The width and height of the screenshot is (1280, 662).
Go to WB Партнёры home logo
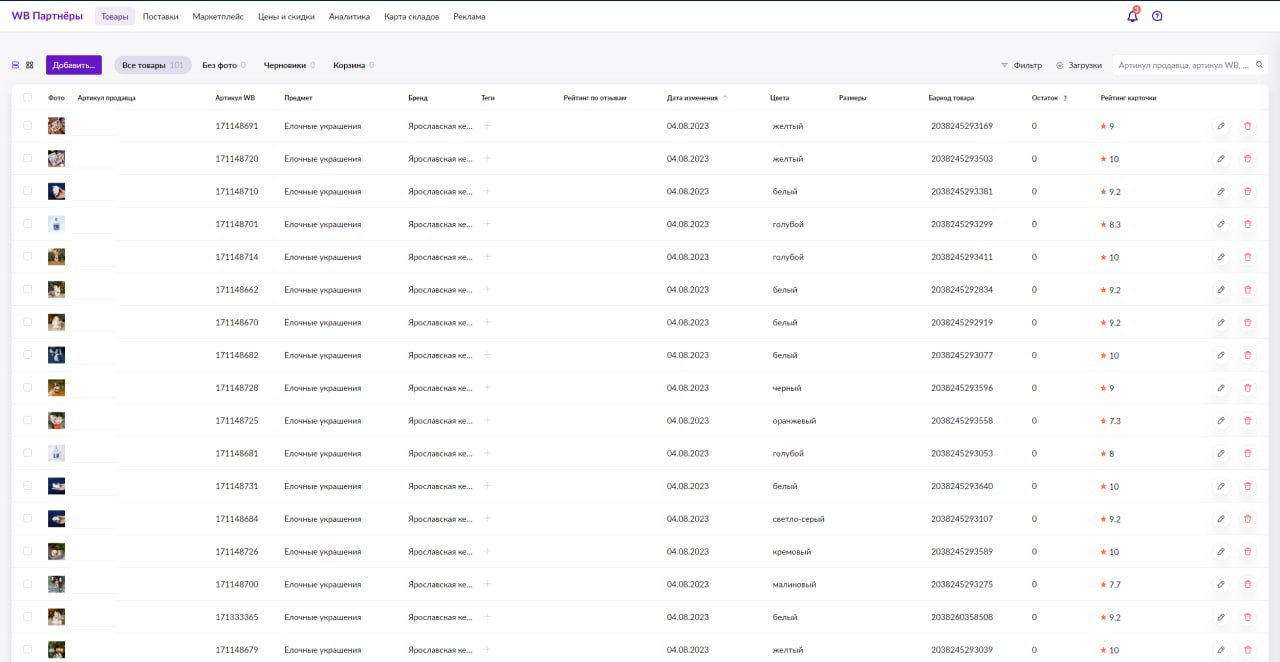47,16
